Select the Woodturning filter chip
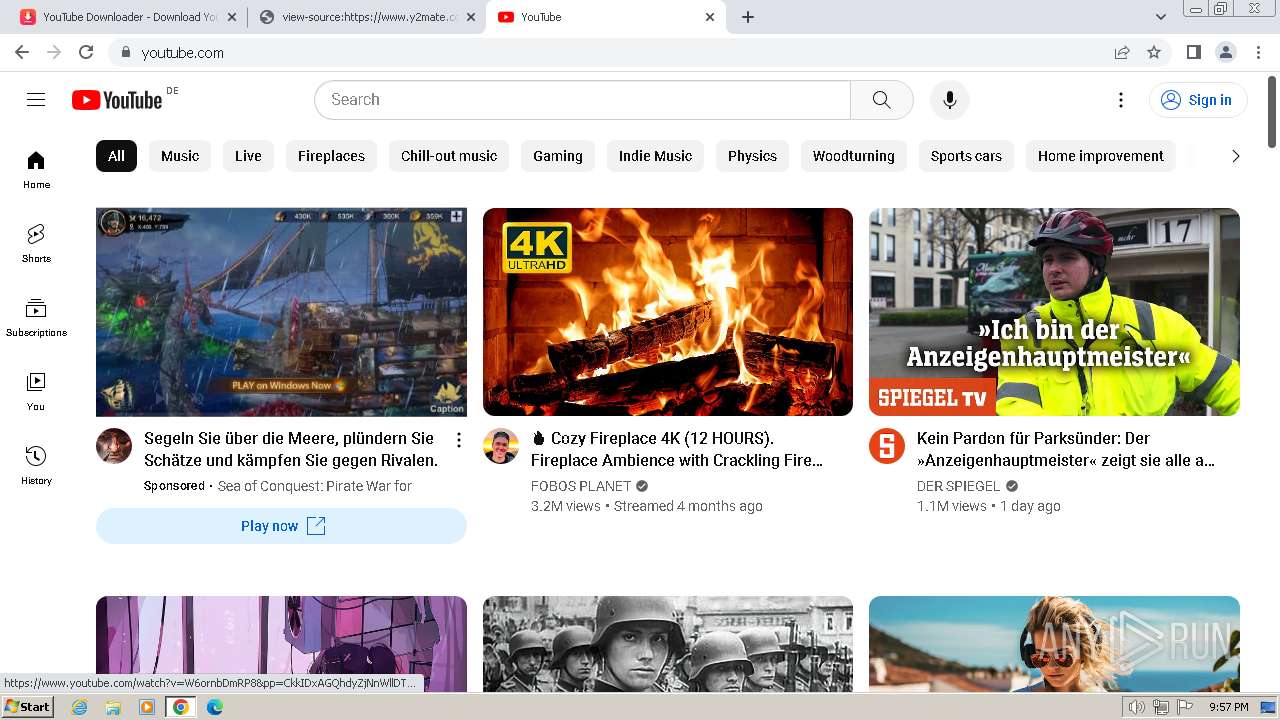Viewport: 1280px width, 720px height. pos(854,156)
